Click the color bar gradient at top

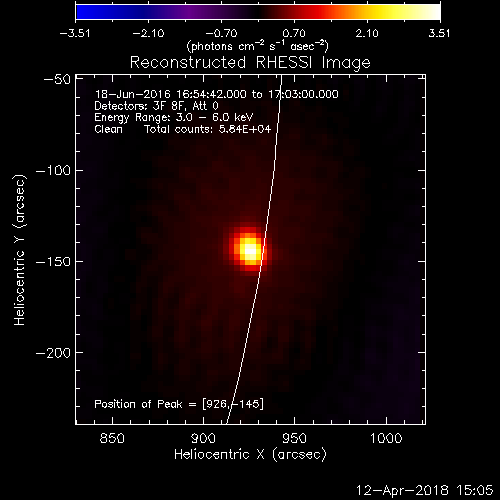pos(258,12)
